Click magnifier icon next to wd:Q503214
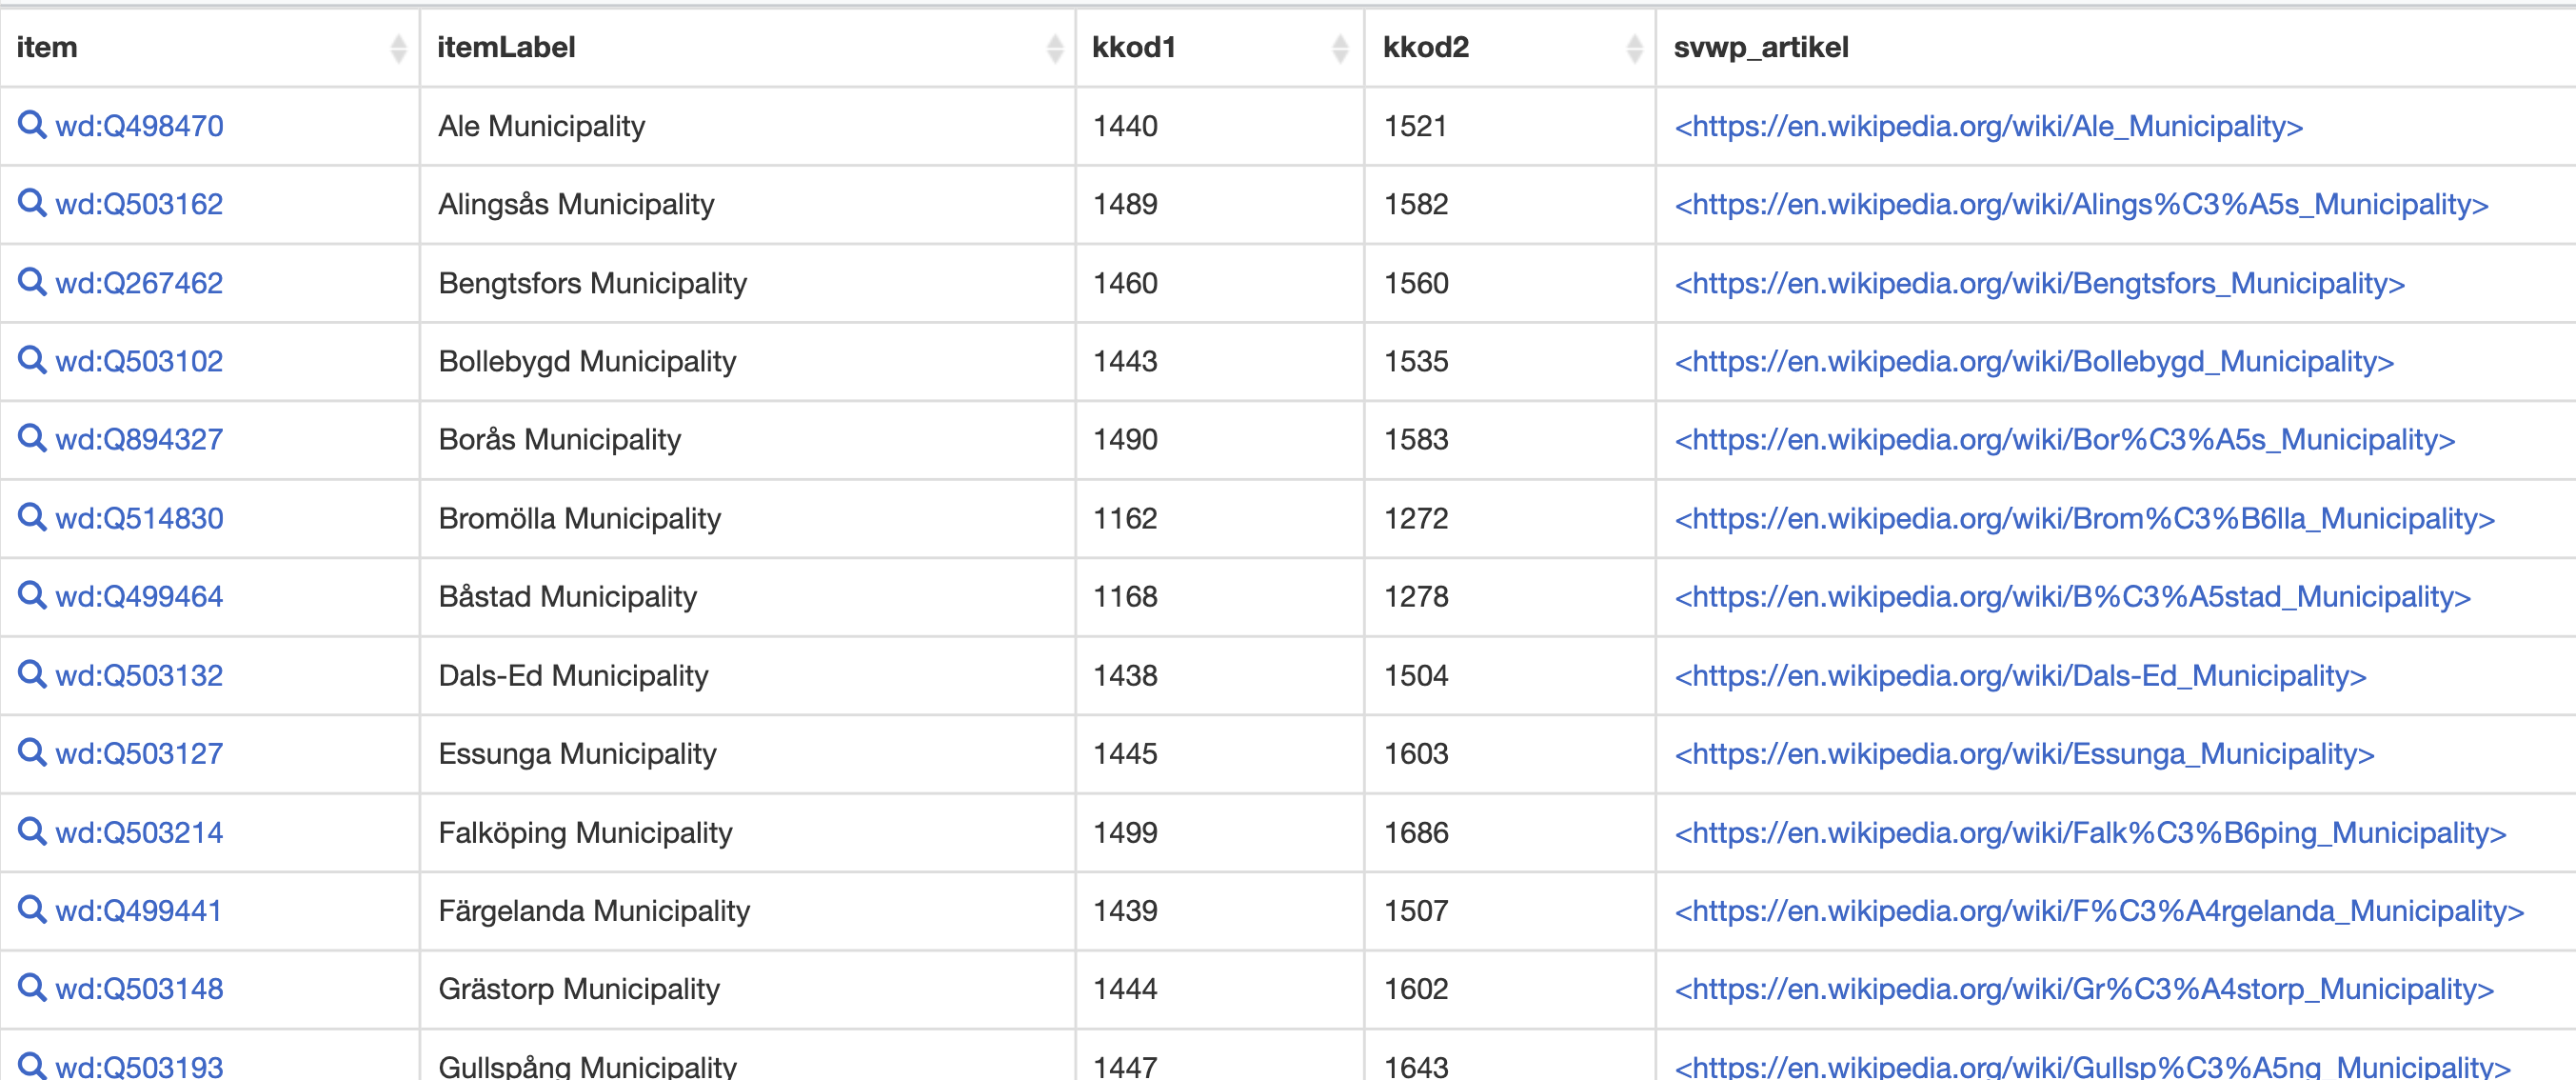Viewport: 2576px width, 1080px height. pyautogui.click(x=32, y=831)
